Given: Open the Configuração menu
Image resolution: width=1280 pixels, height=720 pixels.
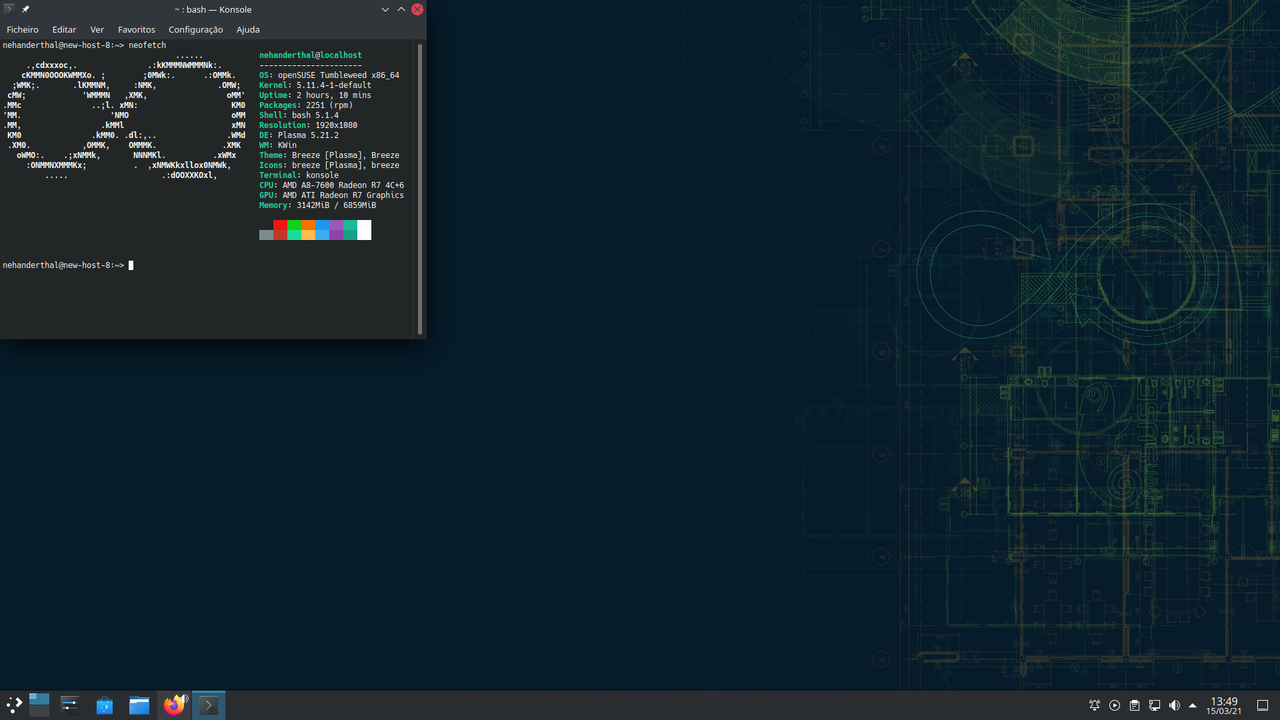Looking at the screenshot, I should pos(196,30).
